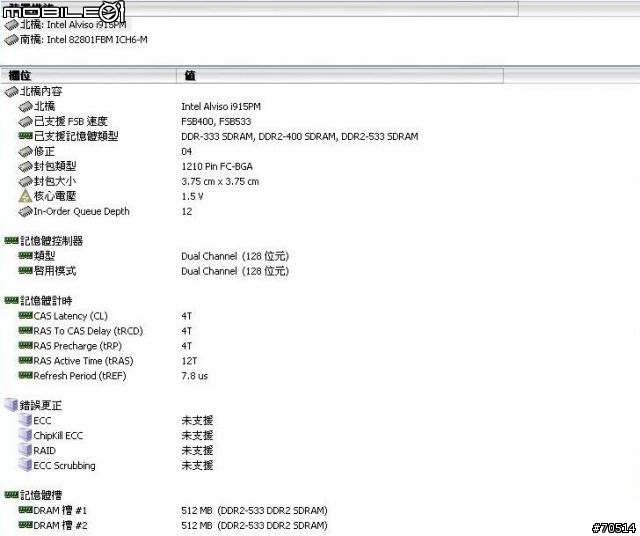This screenshot has height=536, width=640.
Task: Click the memory icon beside CAS Latency (CL)
Action: [25, 316]
